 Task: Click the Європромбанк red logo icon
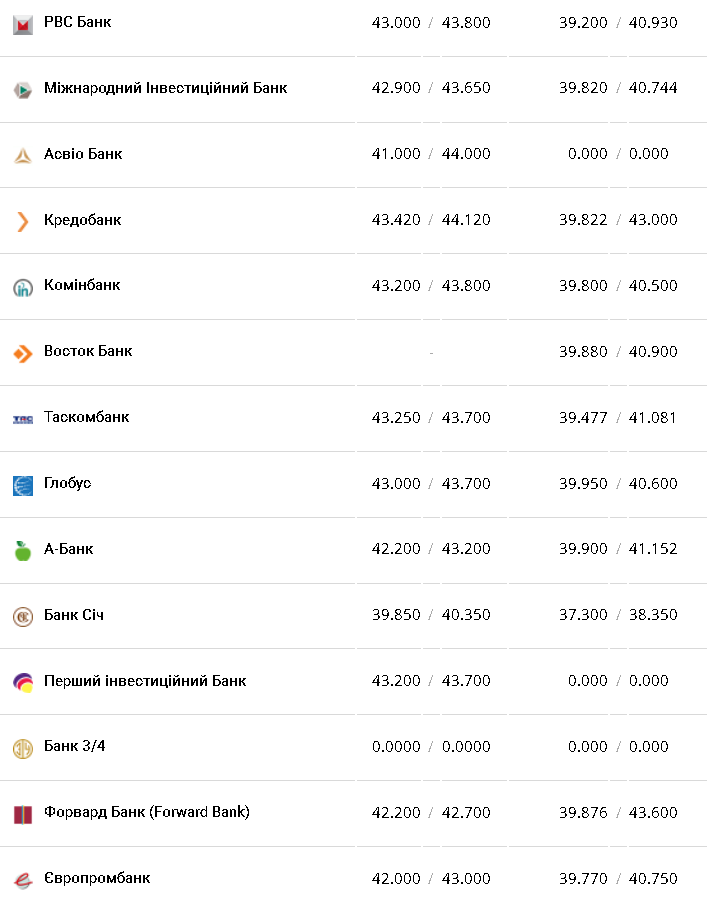point(23,880)
